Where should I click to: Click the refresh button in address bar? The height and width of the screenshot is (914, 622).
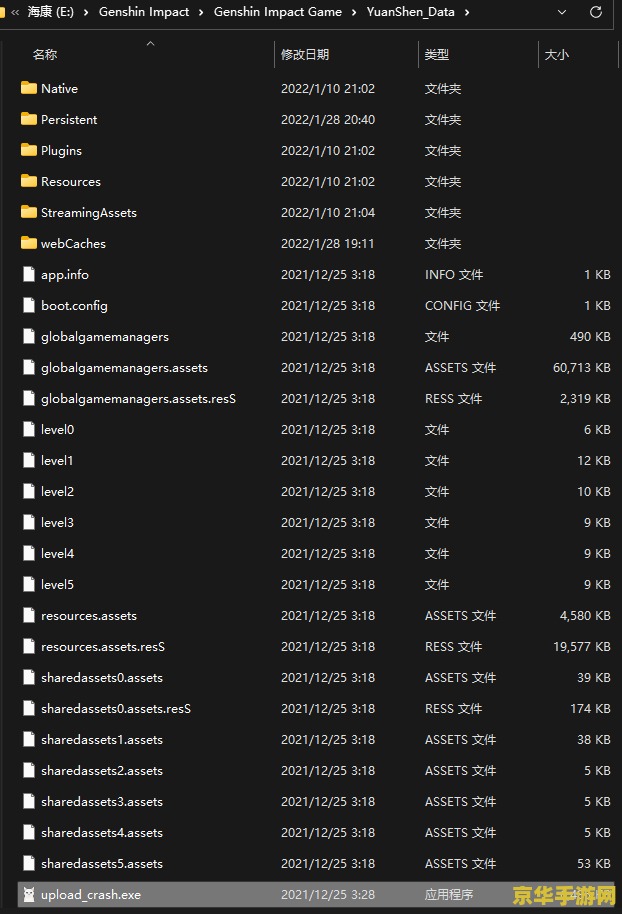[596, 12]
